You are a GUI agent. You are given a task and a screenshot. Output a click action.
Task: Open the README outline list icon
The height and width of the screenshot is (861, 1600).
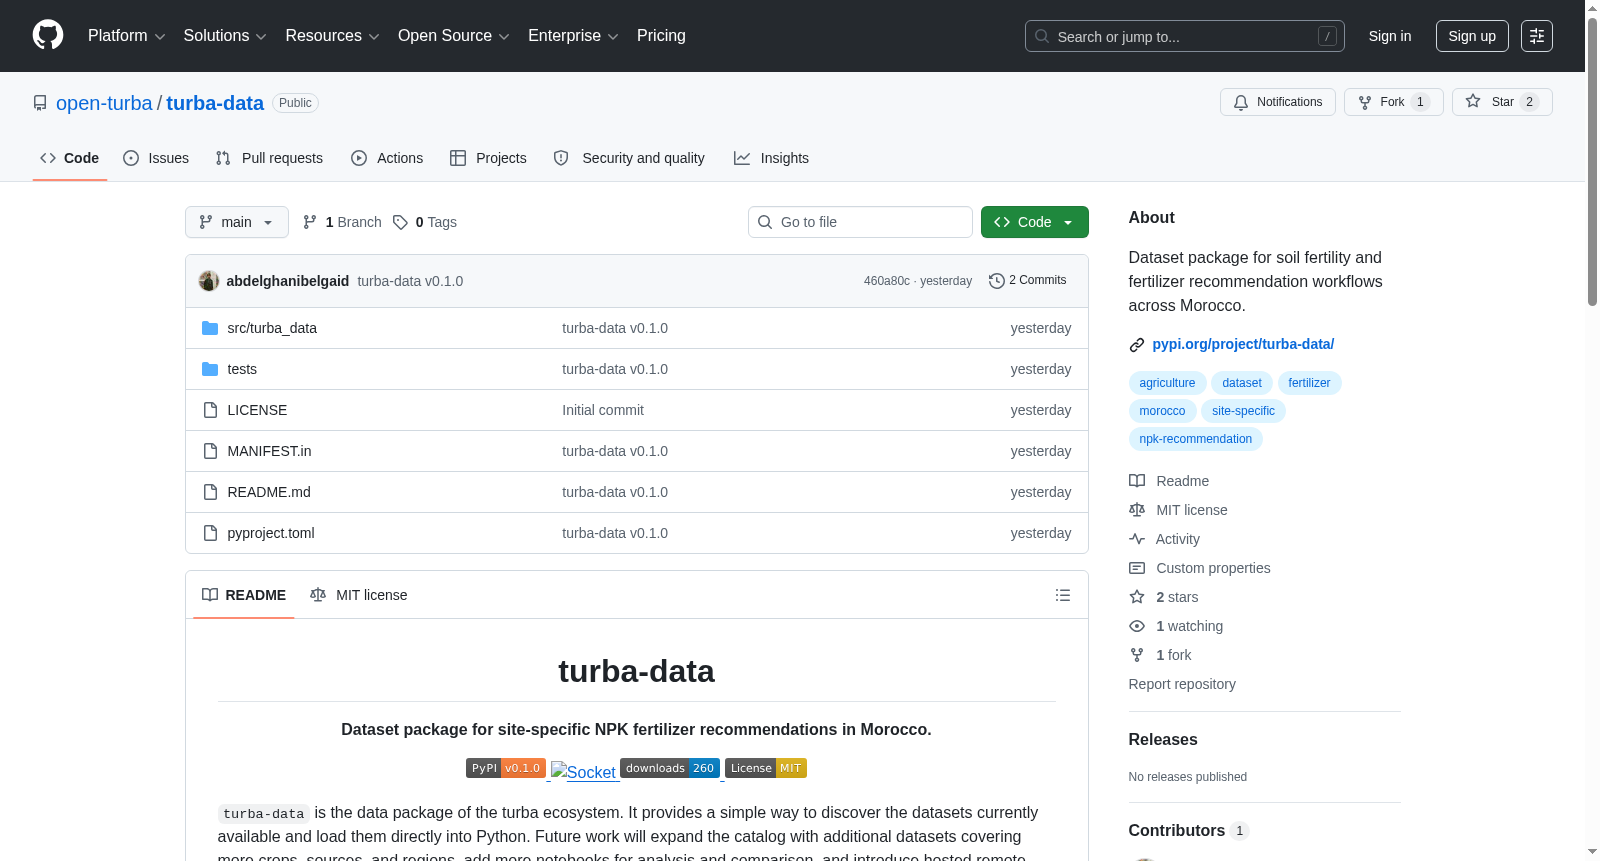[1063, 595]
